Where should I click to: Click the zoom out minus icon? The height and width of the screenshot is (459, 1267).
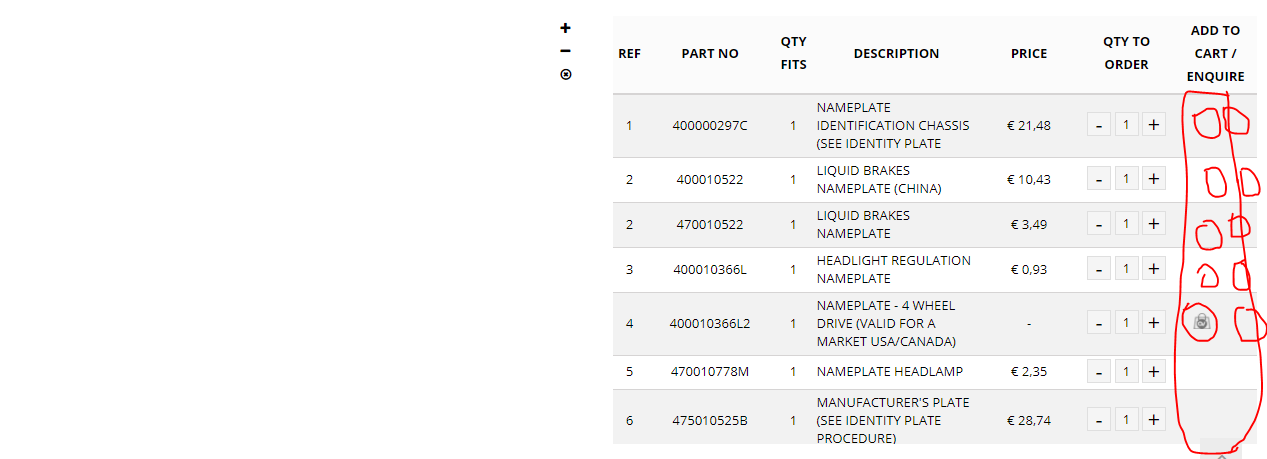[565, 51]
